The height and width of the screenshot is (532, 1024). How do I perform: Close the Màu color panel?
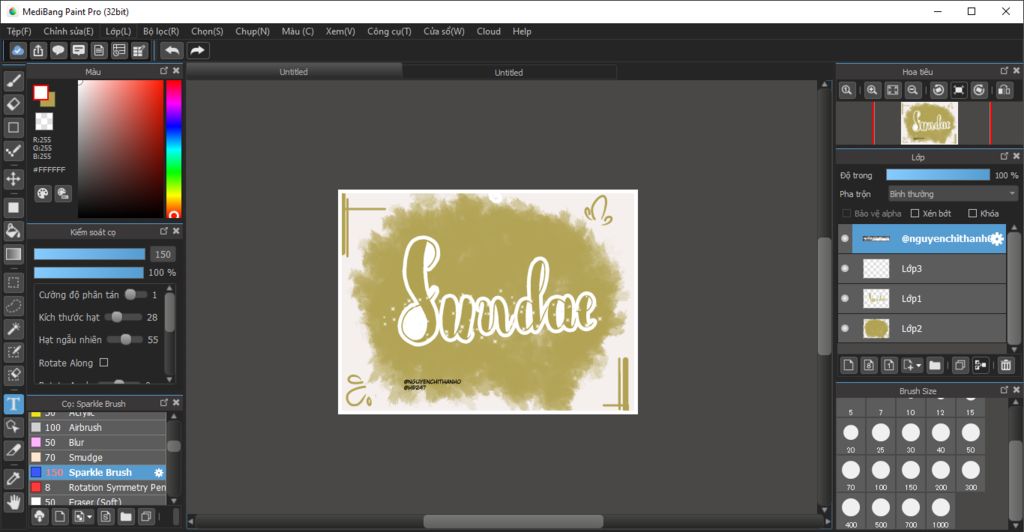(176, 70)
